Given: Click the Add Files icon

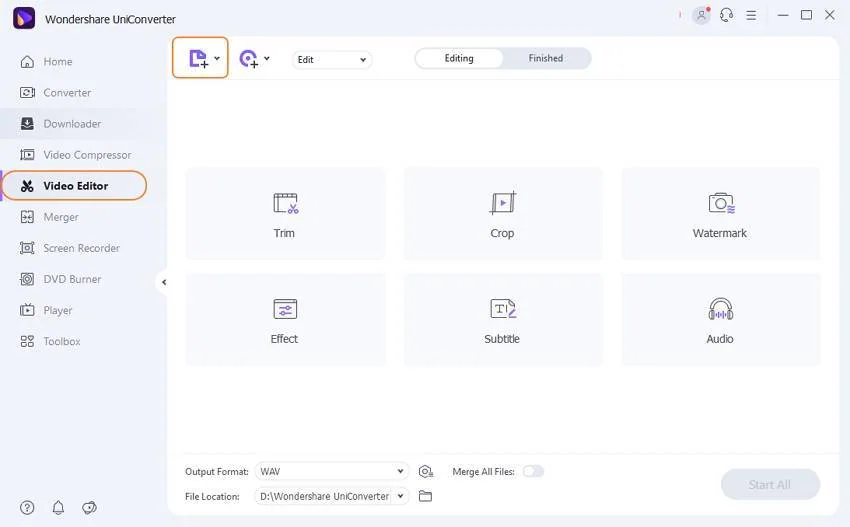Looking at the screenshot, I should (x=198, y=59).
